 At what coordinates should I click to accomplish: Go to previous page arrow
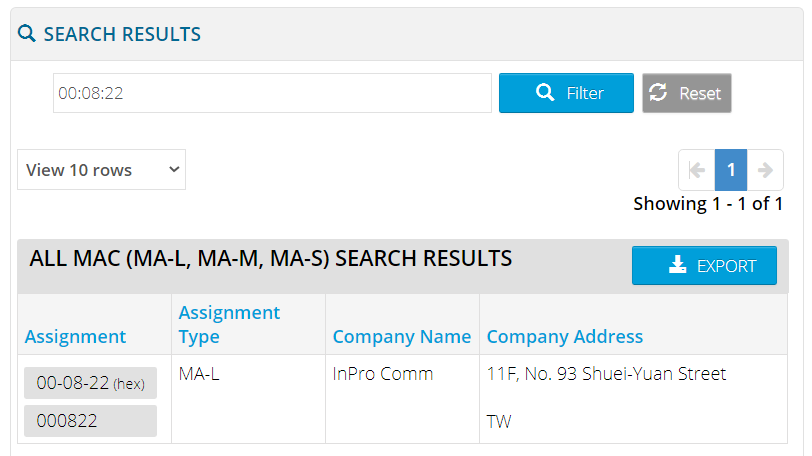[x=697, y=170]
